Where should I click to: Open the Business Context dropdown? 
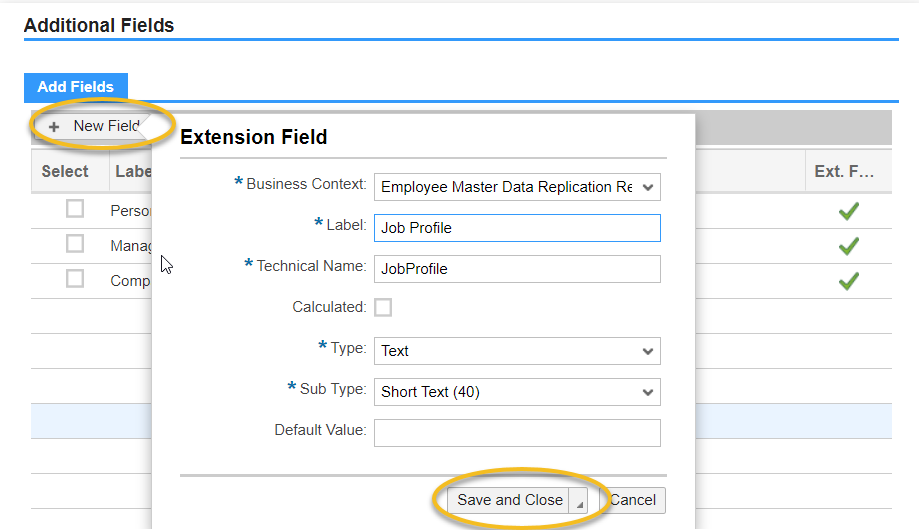(517, 187)
